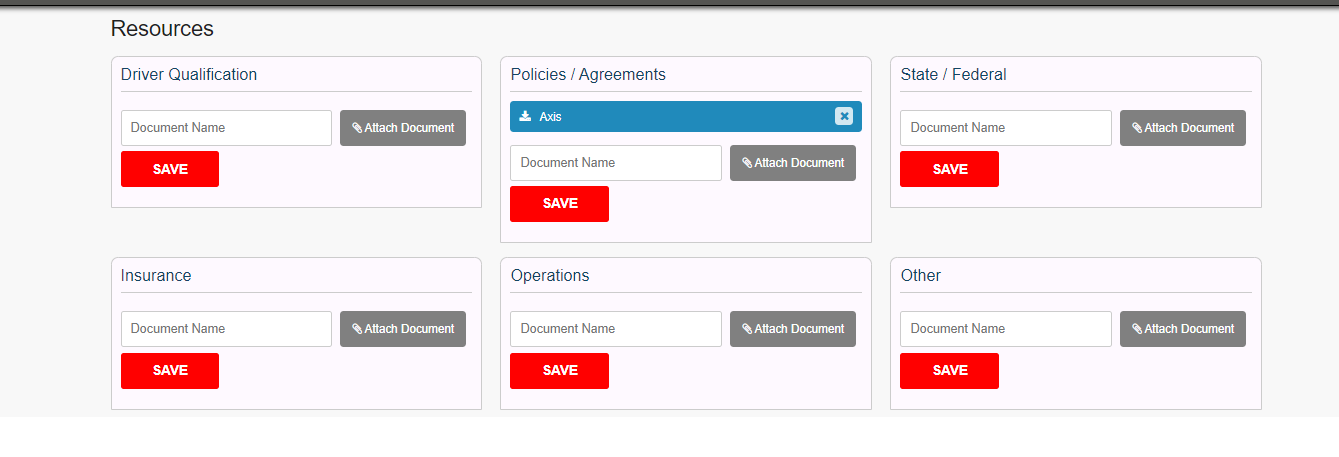Save the Driver Qualification document
The width and height of the screenshot is (1339, 457).
tap(170, 169)
